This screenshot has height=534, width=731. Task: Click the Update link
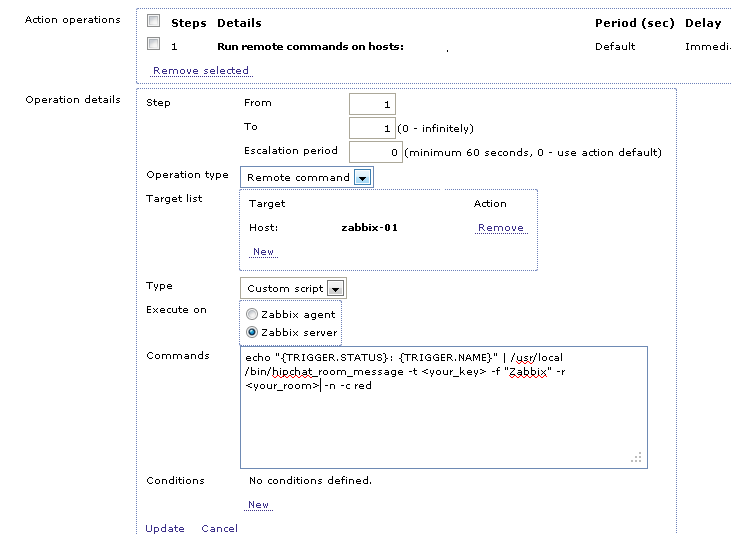[165, 528]
